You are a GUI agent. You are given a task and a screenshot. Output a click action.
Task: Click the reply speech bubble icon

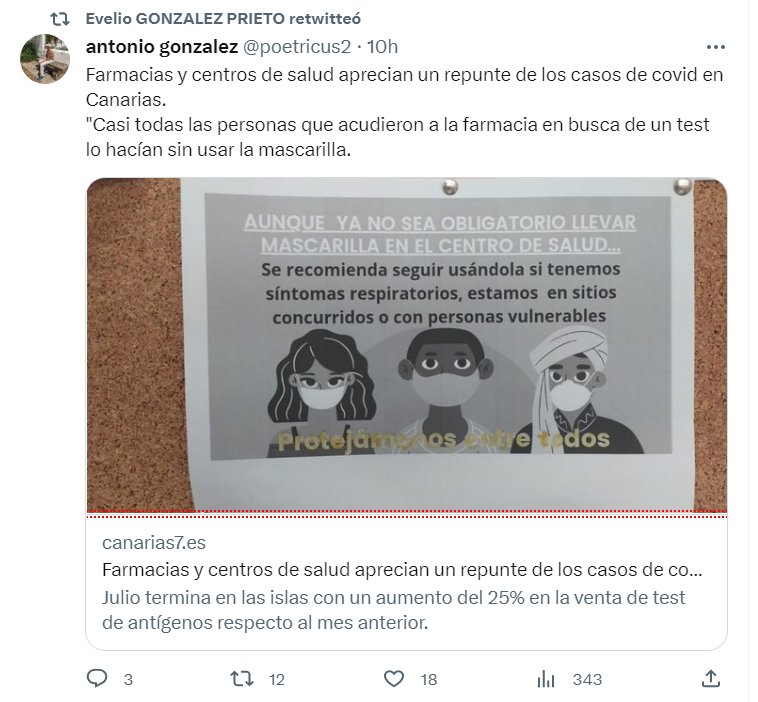tap(97, 679)
